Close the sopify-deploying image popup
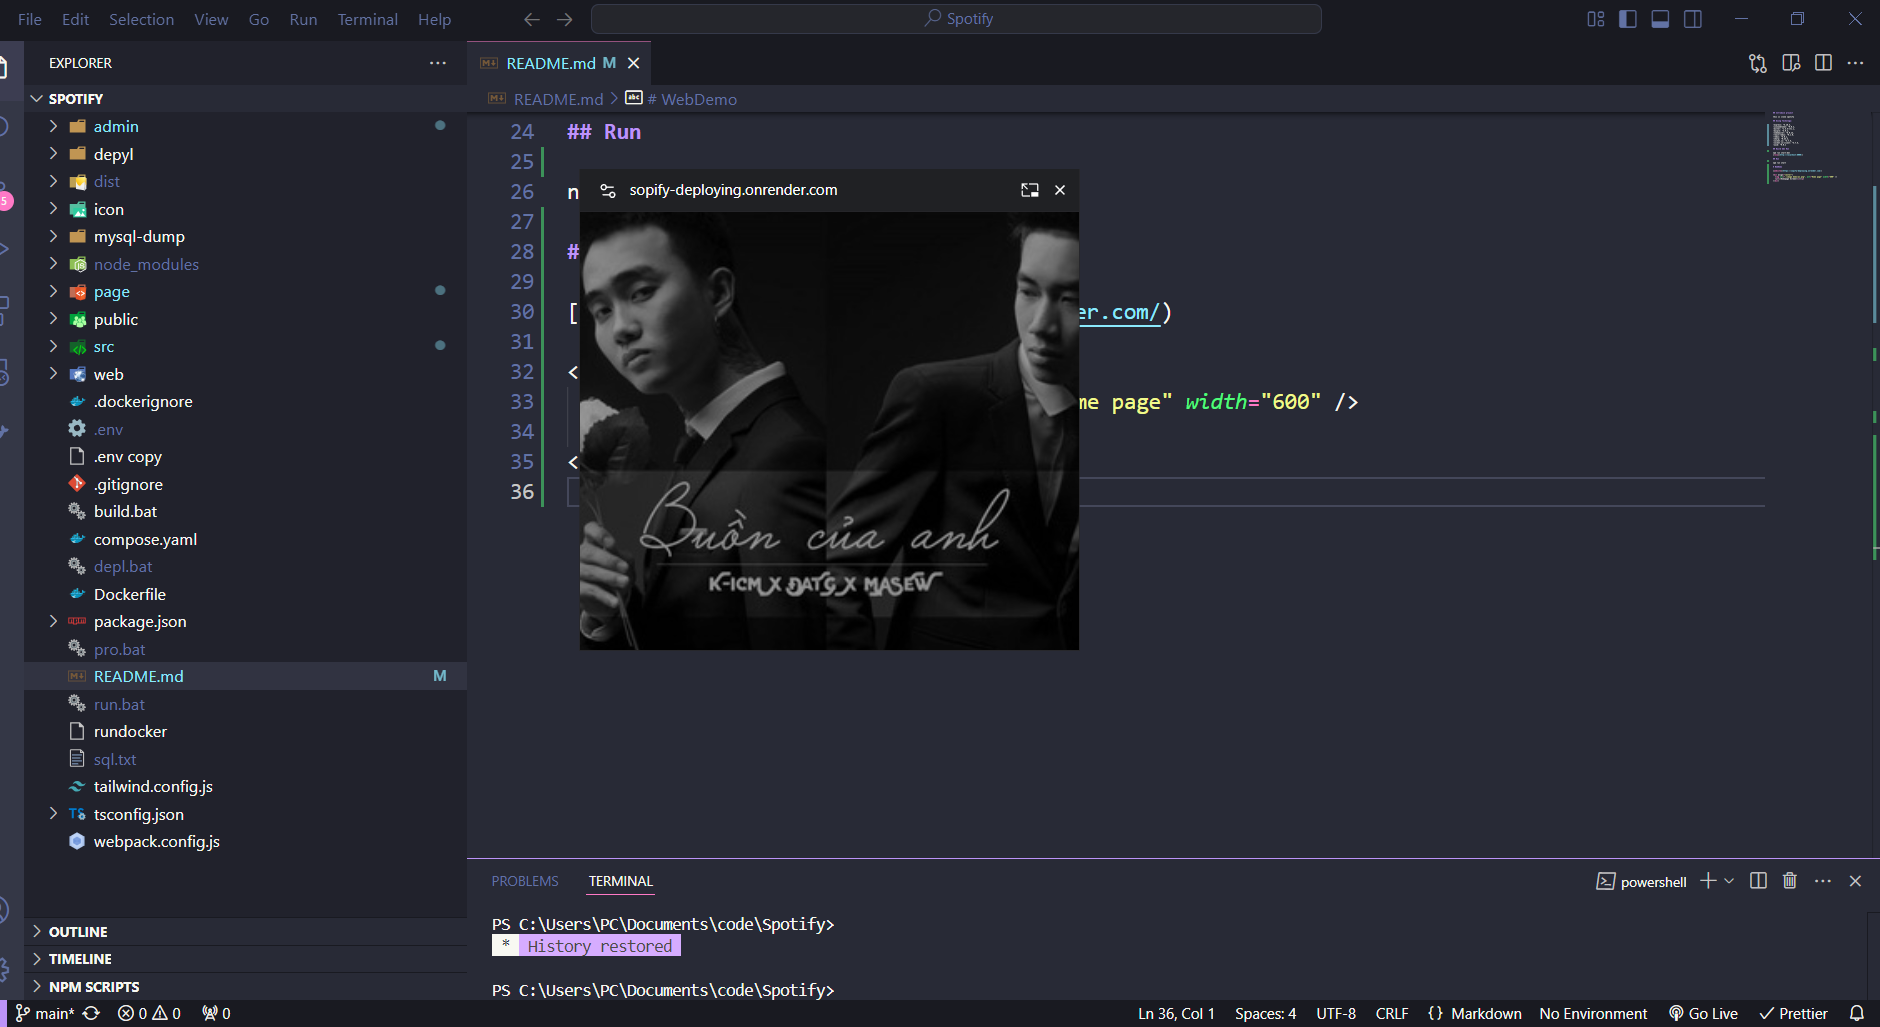Screen dimensions: 1880x1027 (1060, 190)
